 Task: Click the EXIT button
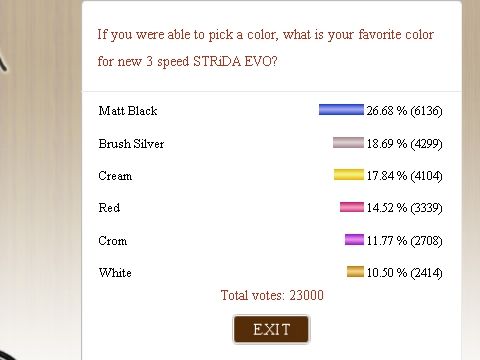(x=271, y=329)
